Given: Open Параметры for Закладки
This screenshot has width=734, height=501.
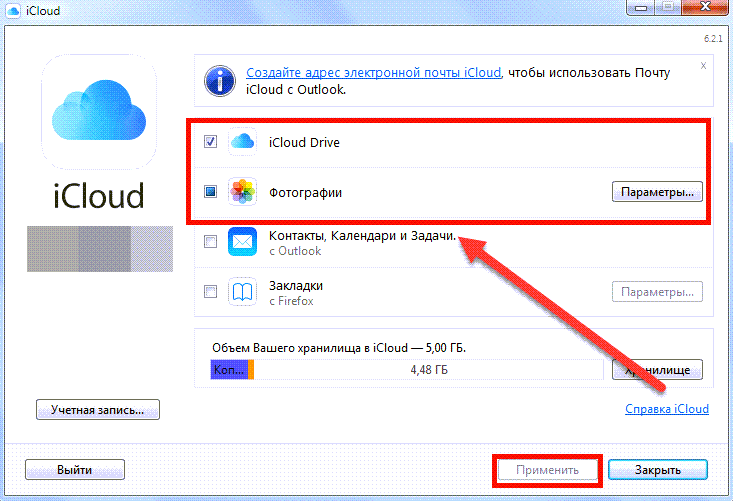Looking at the screenshot, I should tap(657, 292).
